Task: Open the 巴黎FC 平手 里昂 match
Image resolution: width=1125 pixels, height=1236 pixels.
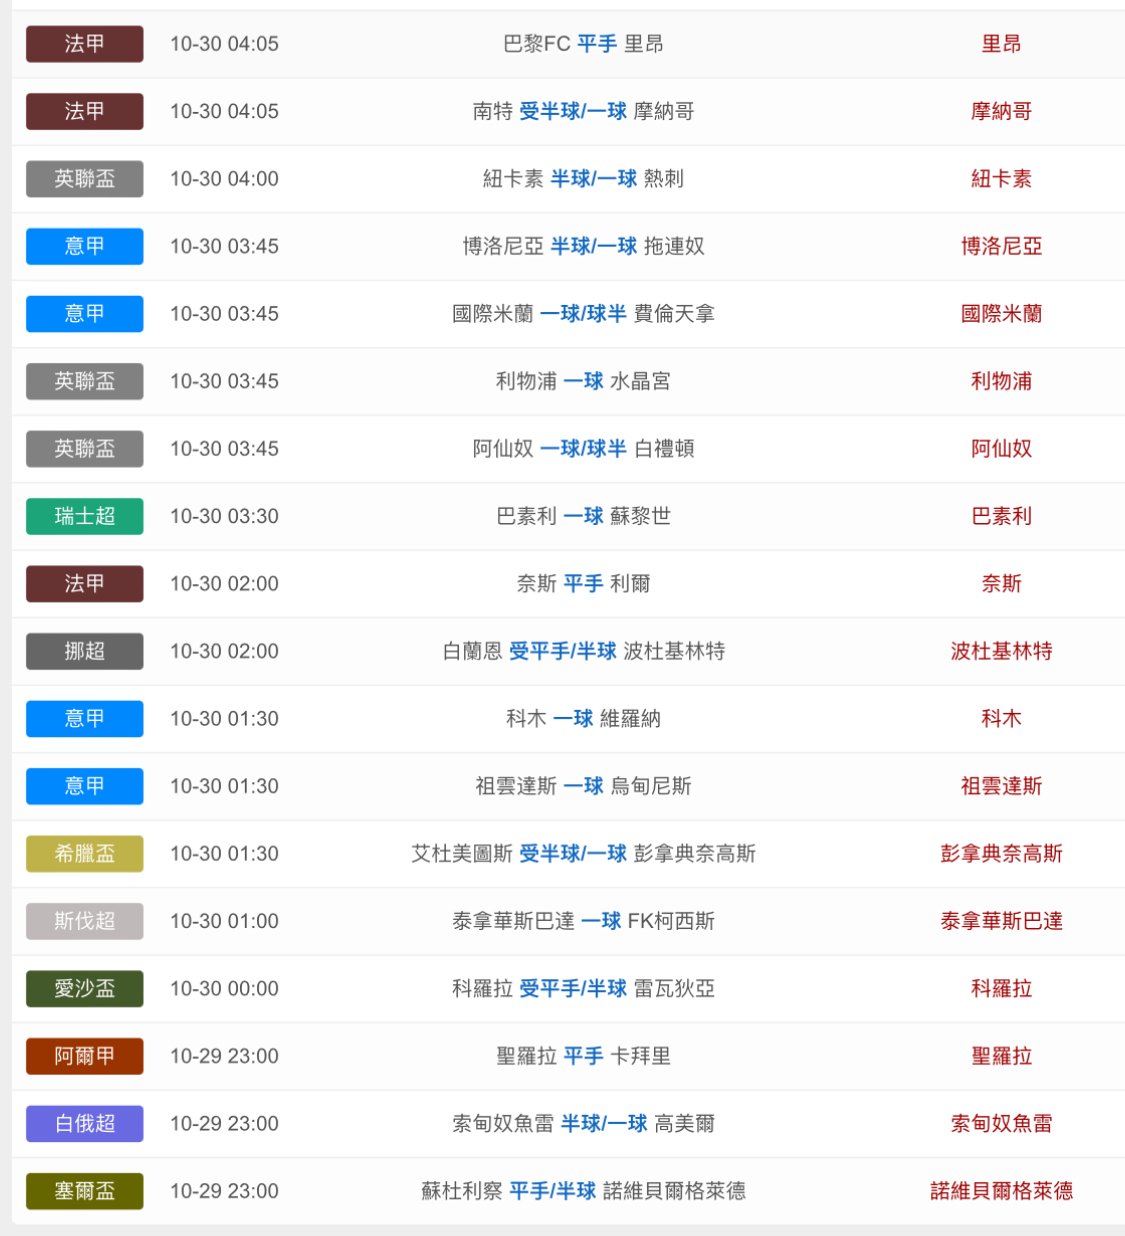Action: [x=583, y=44]
